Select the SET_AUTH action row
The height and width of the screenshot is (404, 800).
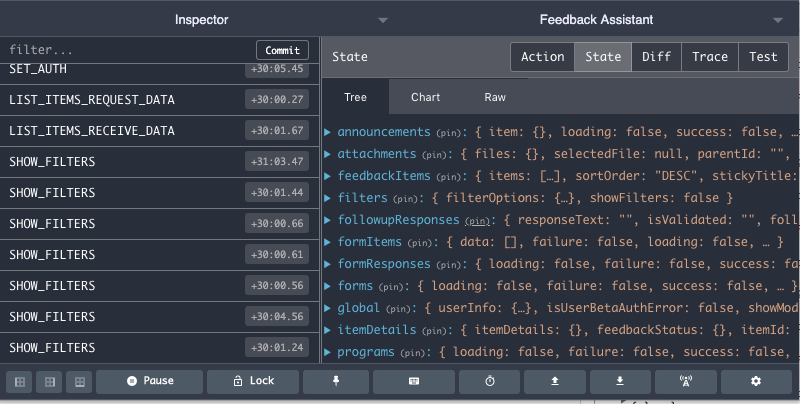point(159,72)
